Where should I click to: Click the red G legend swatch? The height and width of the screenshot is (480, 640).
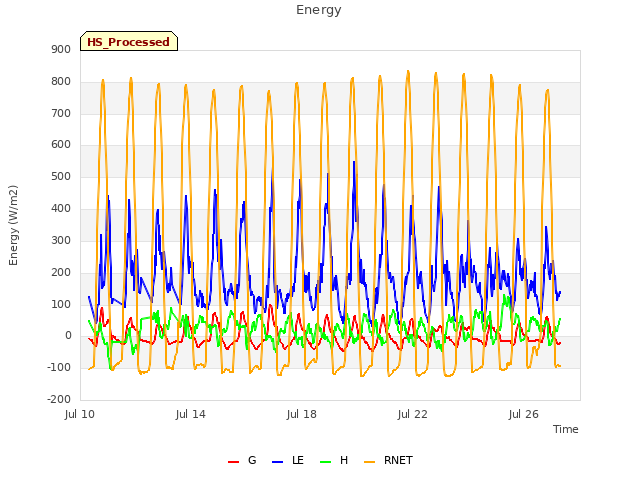pos(233,462)
